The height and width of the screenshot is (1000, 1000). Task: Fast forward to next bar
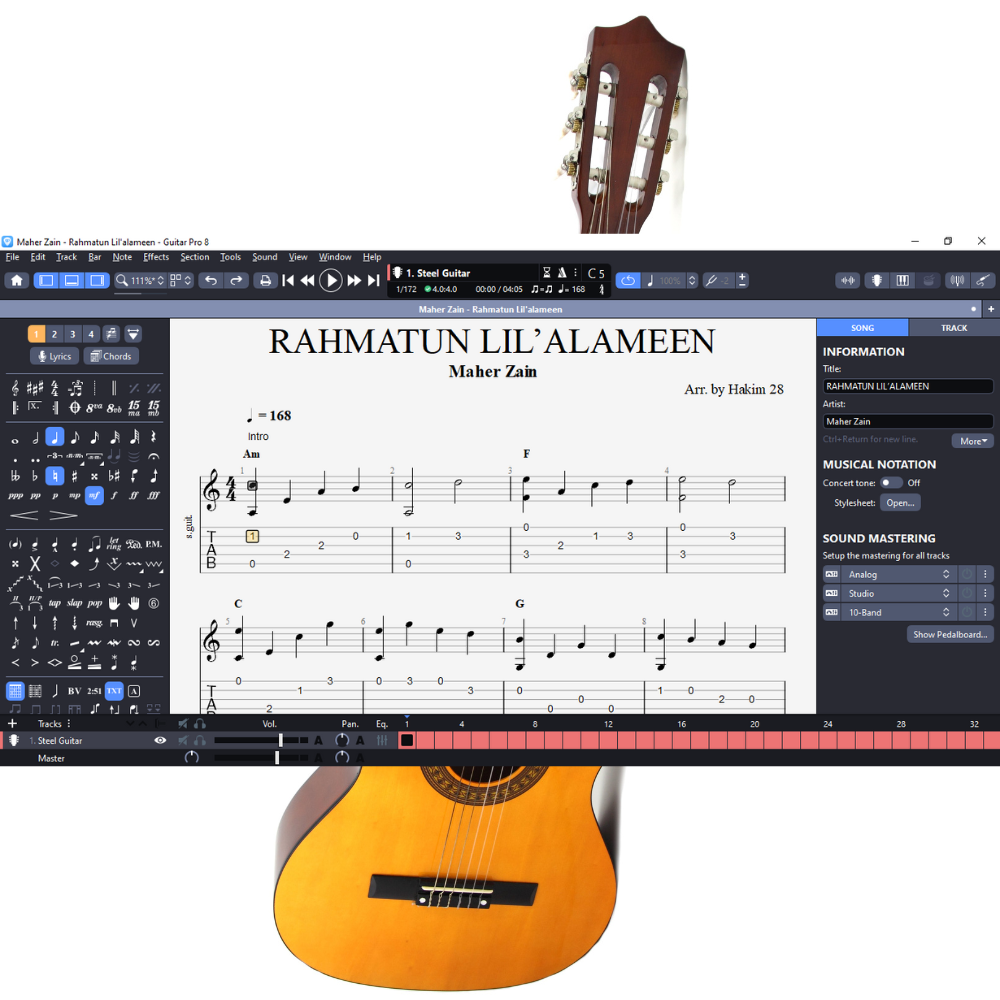(354, 281)
